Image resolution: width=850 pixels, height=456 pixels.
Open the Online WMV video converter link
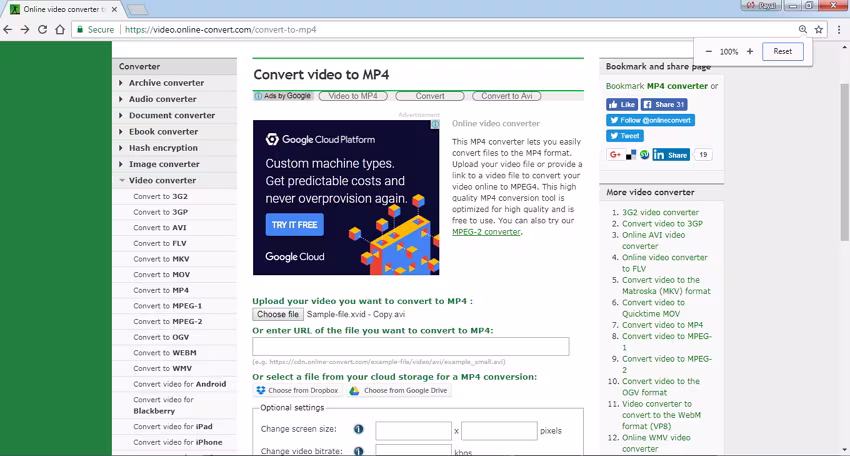[x=656, y=443]
